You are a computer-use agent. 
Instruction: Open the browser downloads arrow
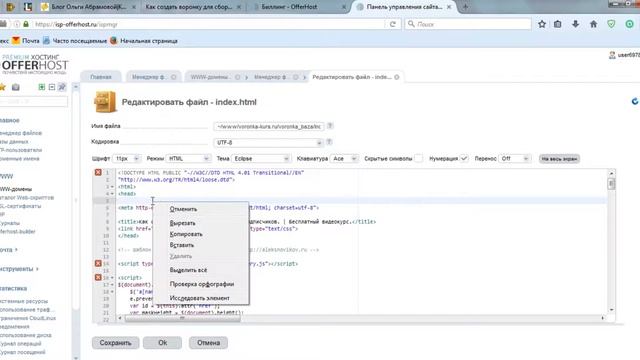tap(576, 24)
